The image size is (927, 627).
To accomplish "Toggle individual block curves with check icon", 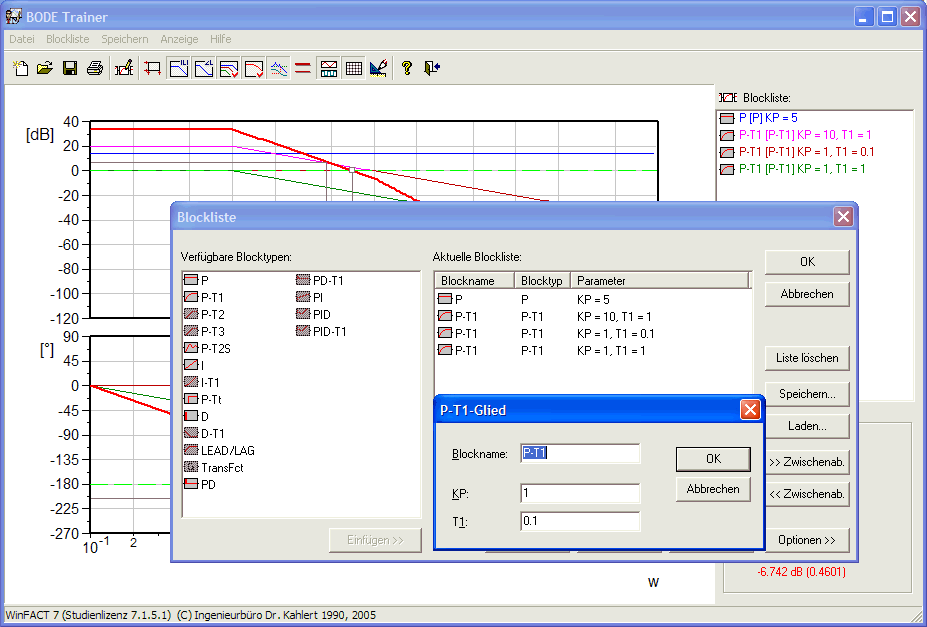I will point(229,68).
